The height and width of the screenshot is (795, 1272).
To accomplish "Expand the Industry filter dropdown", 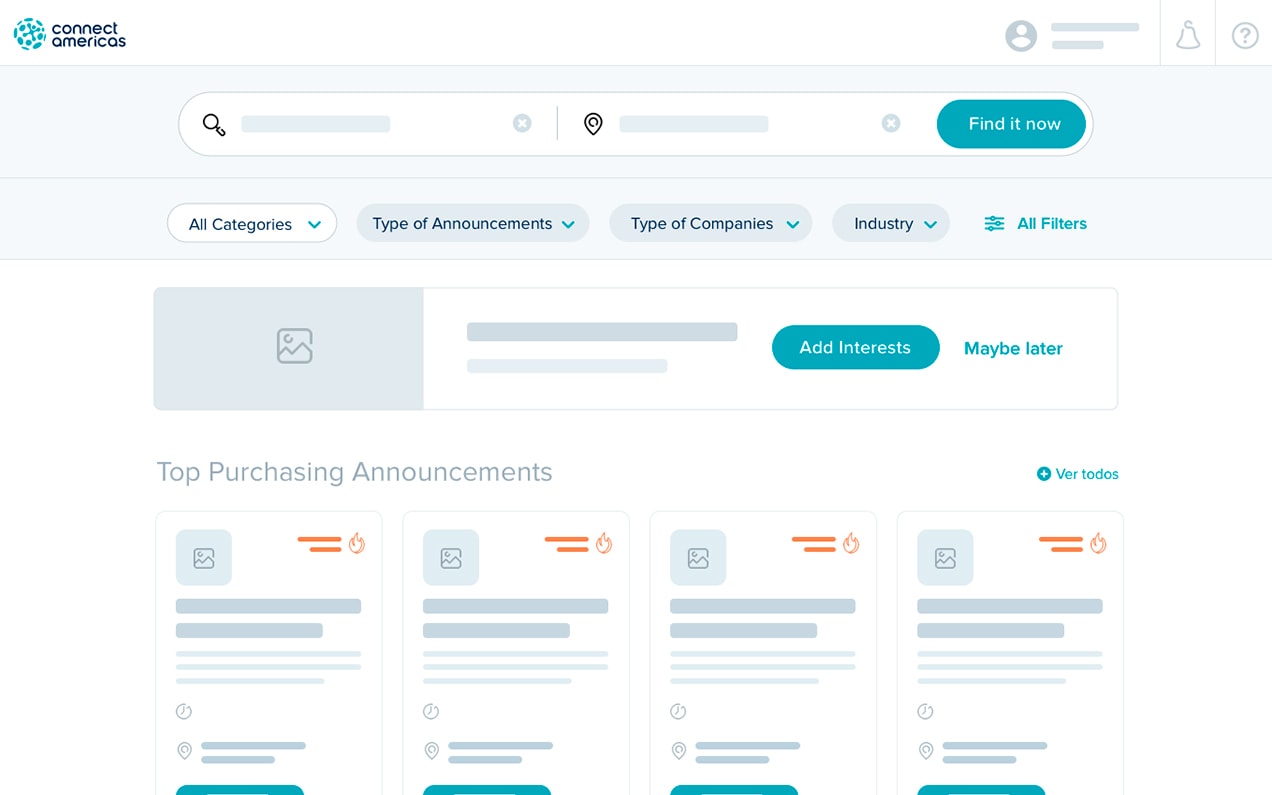I will point(891,224).
